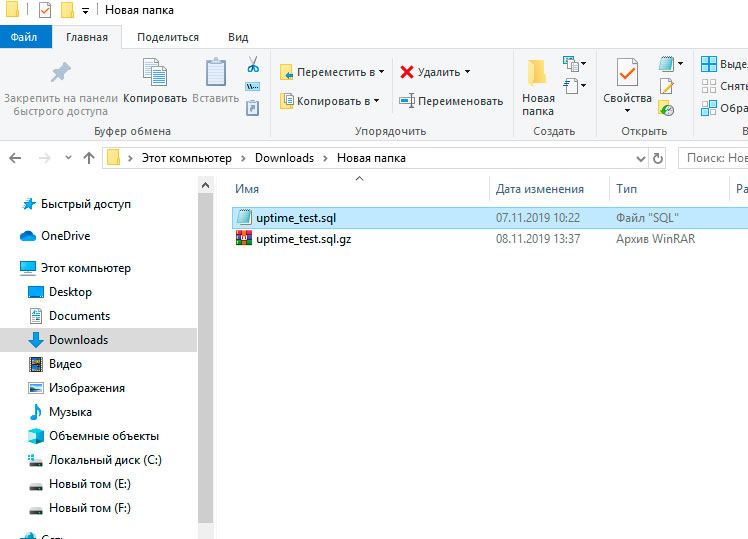The image size is (748, 539).
Task: Expand Easy access dropdown
Action: (x=575, y=86)
